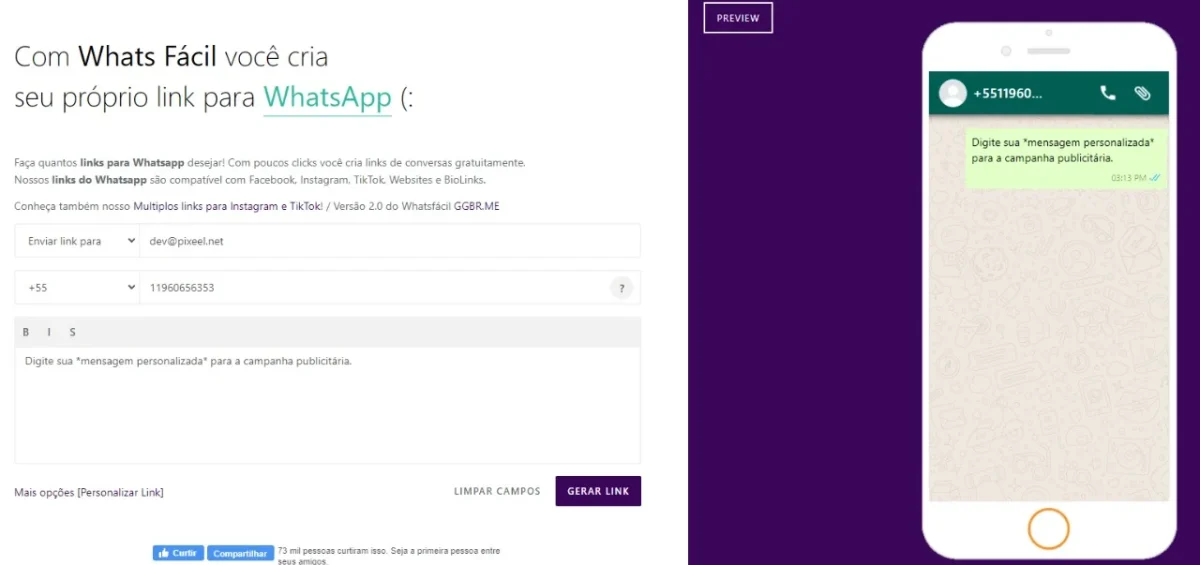
Task: Click the green message bubble in the preview
Action: [x=1066, y=158]
